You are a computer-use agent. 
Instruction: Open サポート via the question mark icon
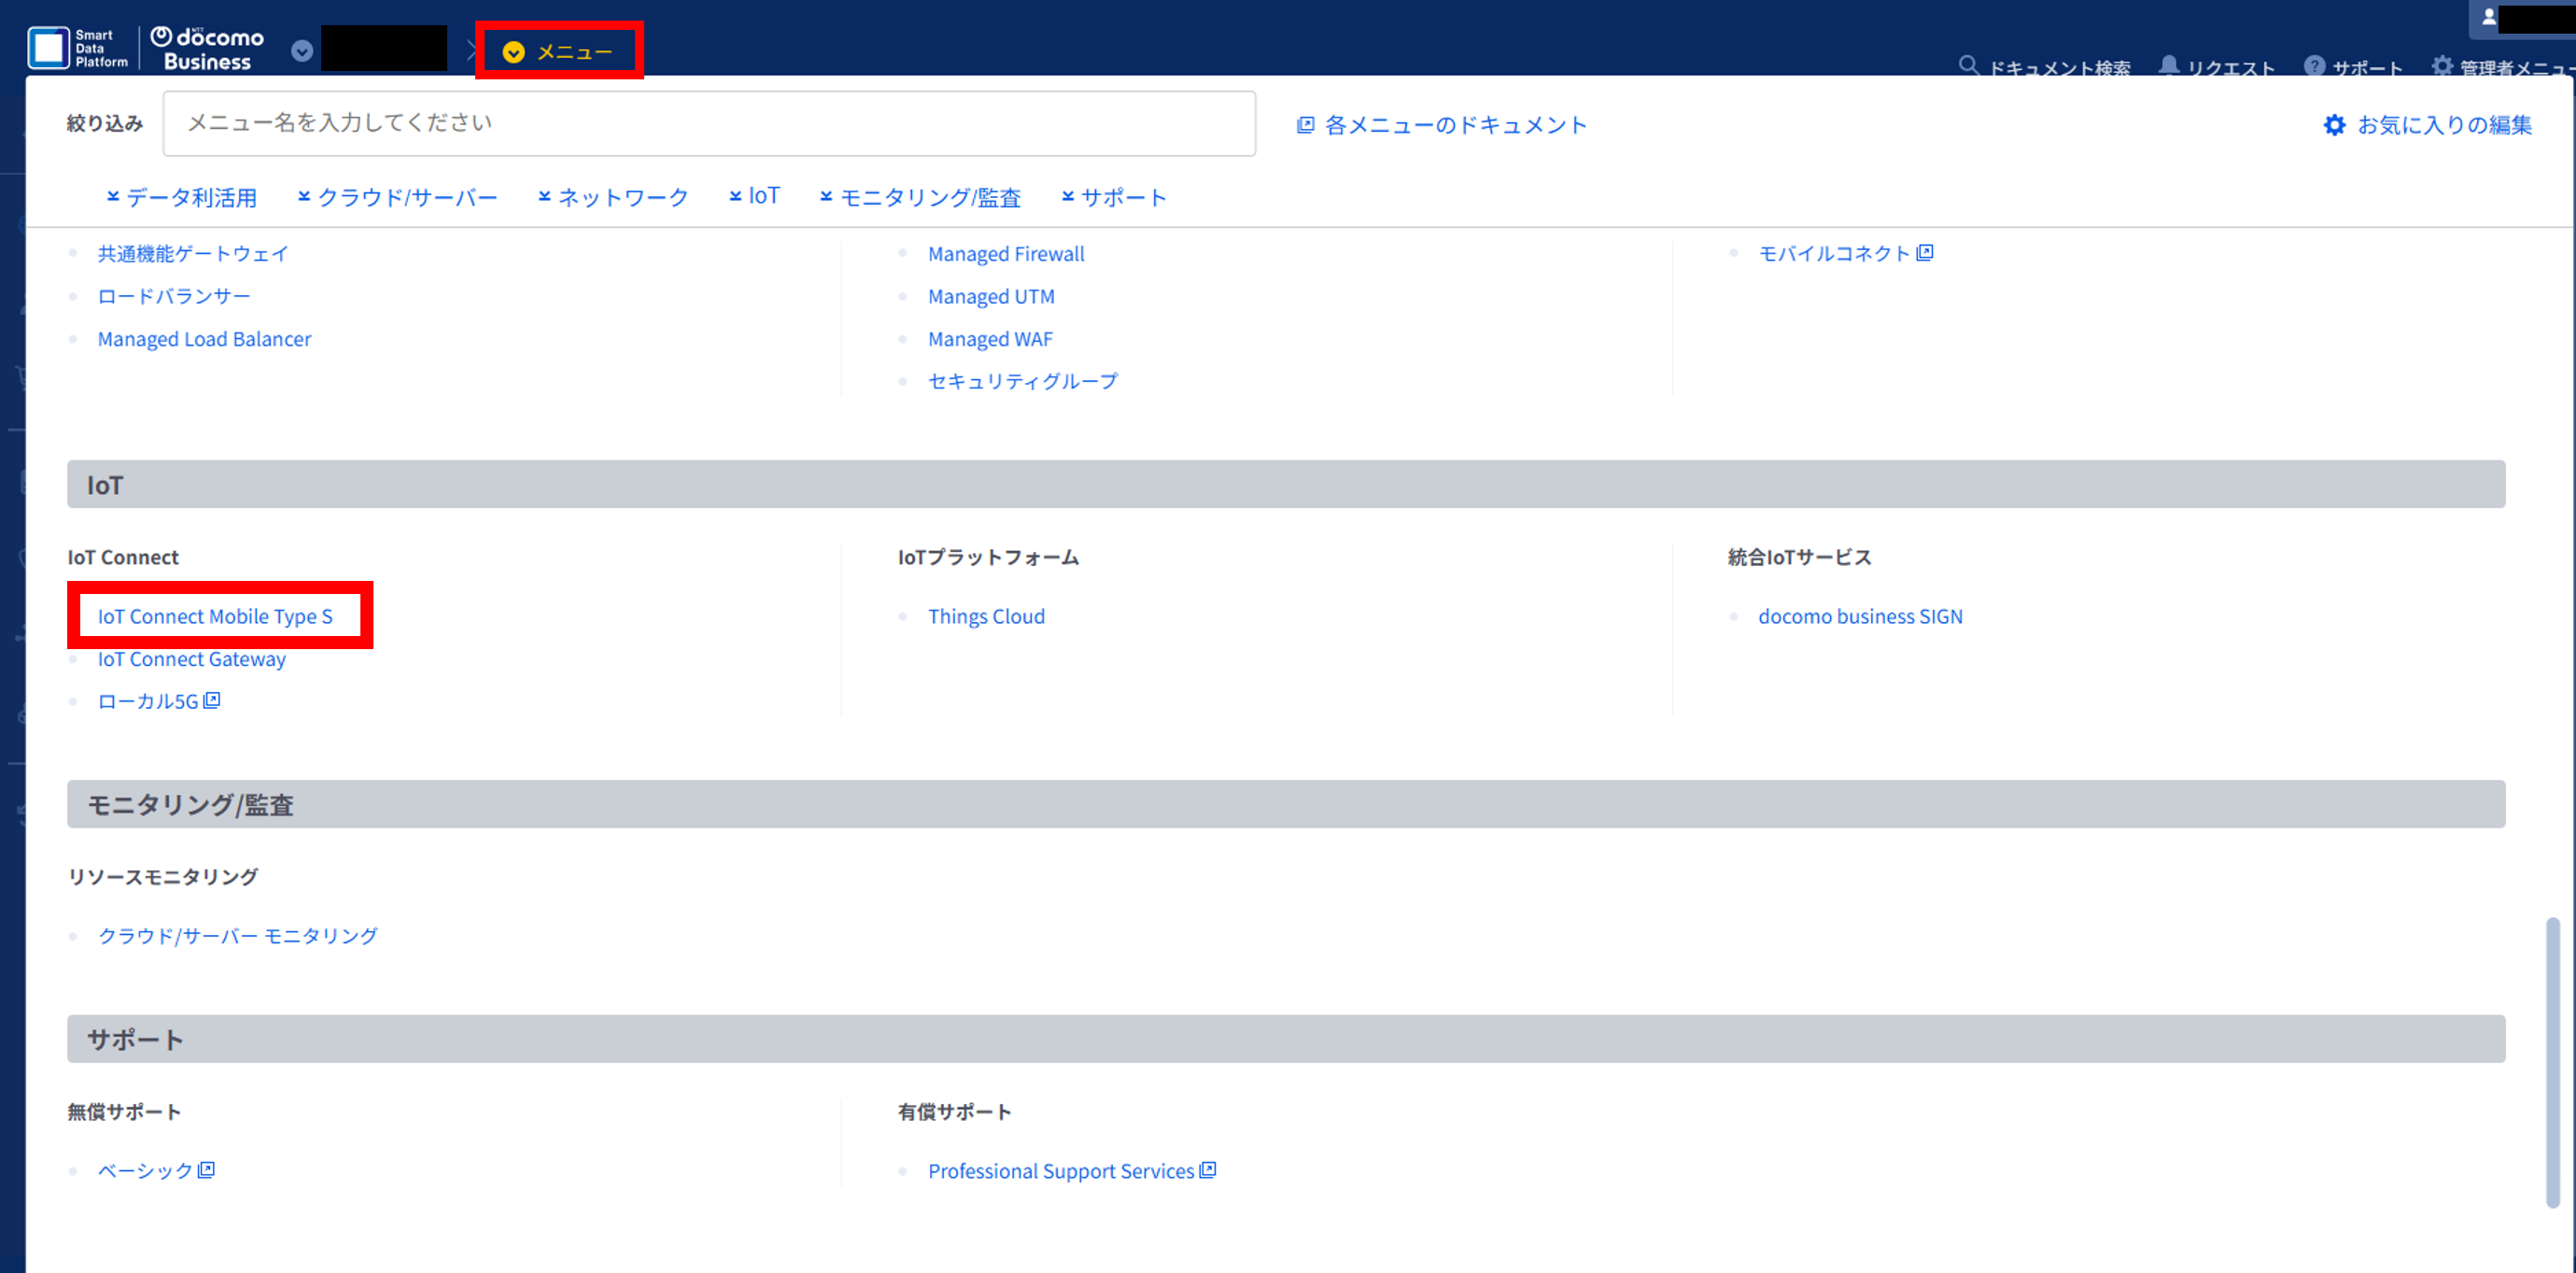tap(2318, 66)
